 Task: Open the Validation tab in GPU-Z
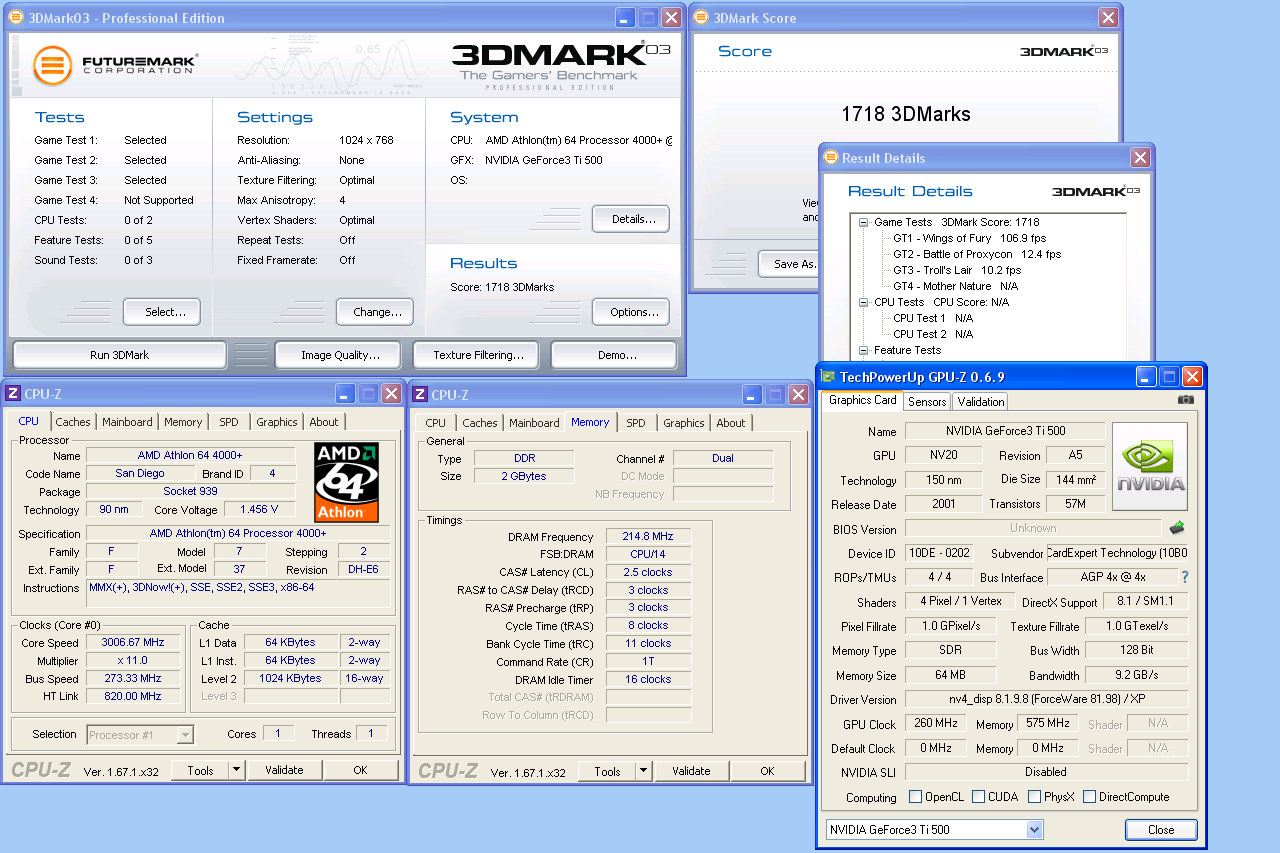point(981,401)
